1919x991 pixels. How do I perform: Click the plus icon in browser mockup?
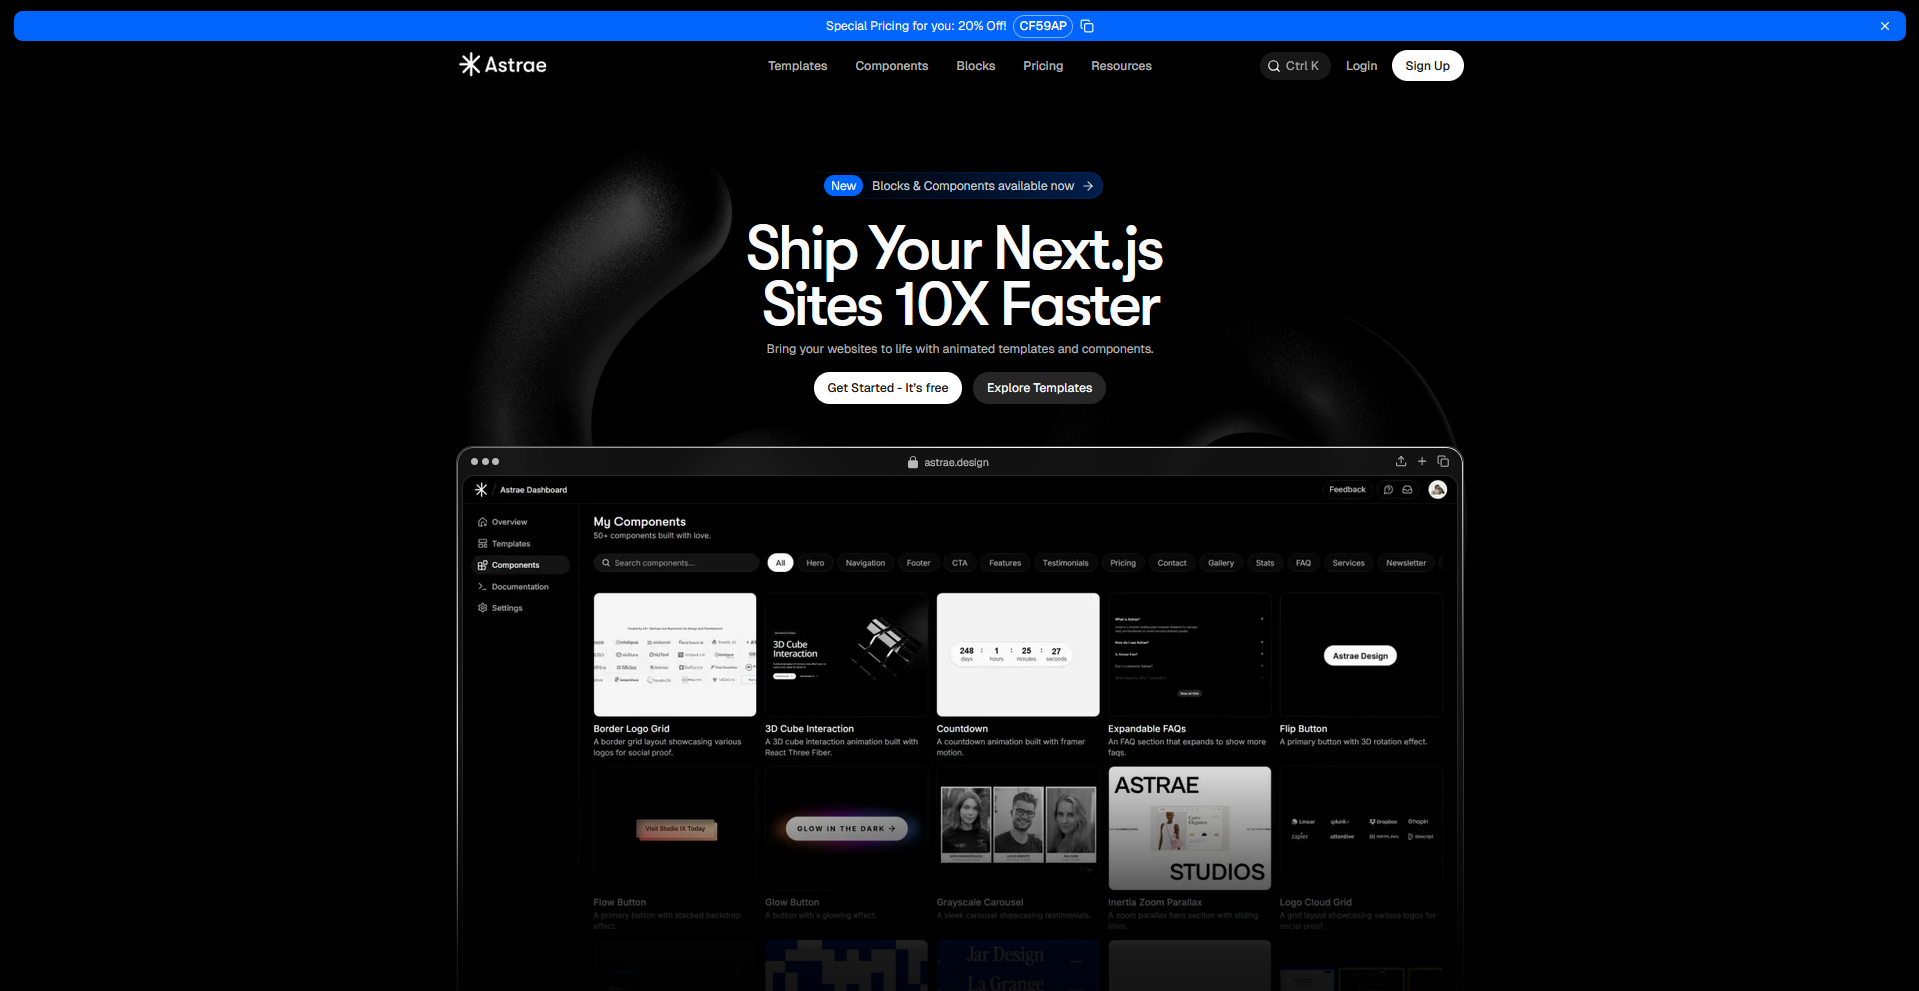pos(1421,461)
